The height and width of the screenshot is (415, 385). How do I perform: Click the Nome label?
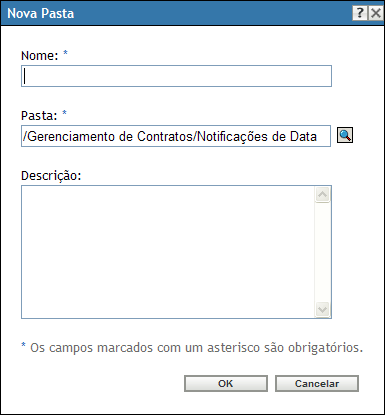click(x=40, y=56)
